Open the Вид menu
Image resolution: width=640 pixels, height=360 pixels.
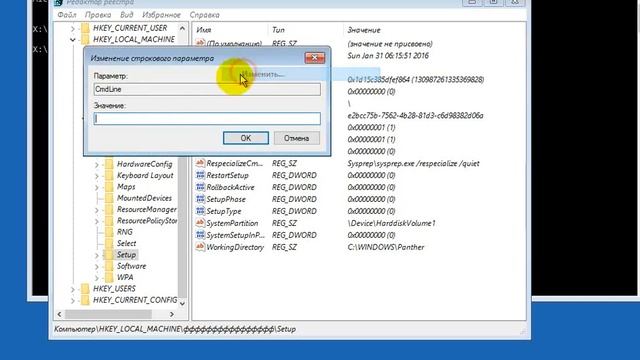pos(127,15)
